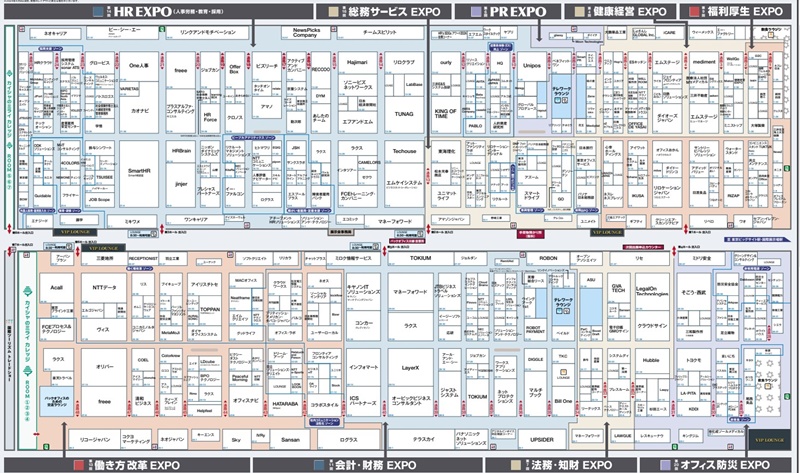Click the NTTデータ booth

(104, 288)
